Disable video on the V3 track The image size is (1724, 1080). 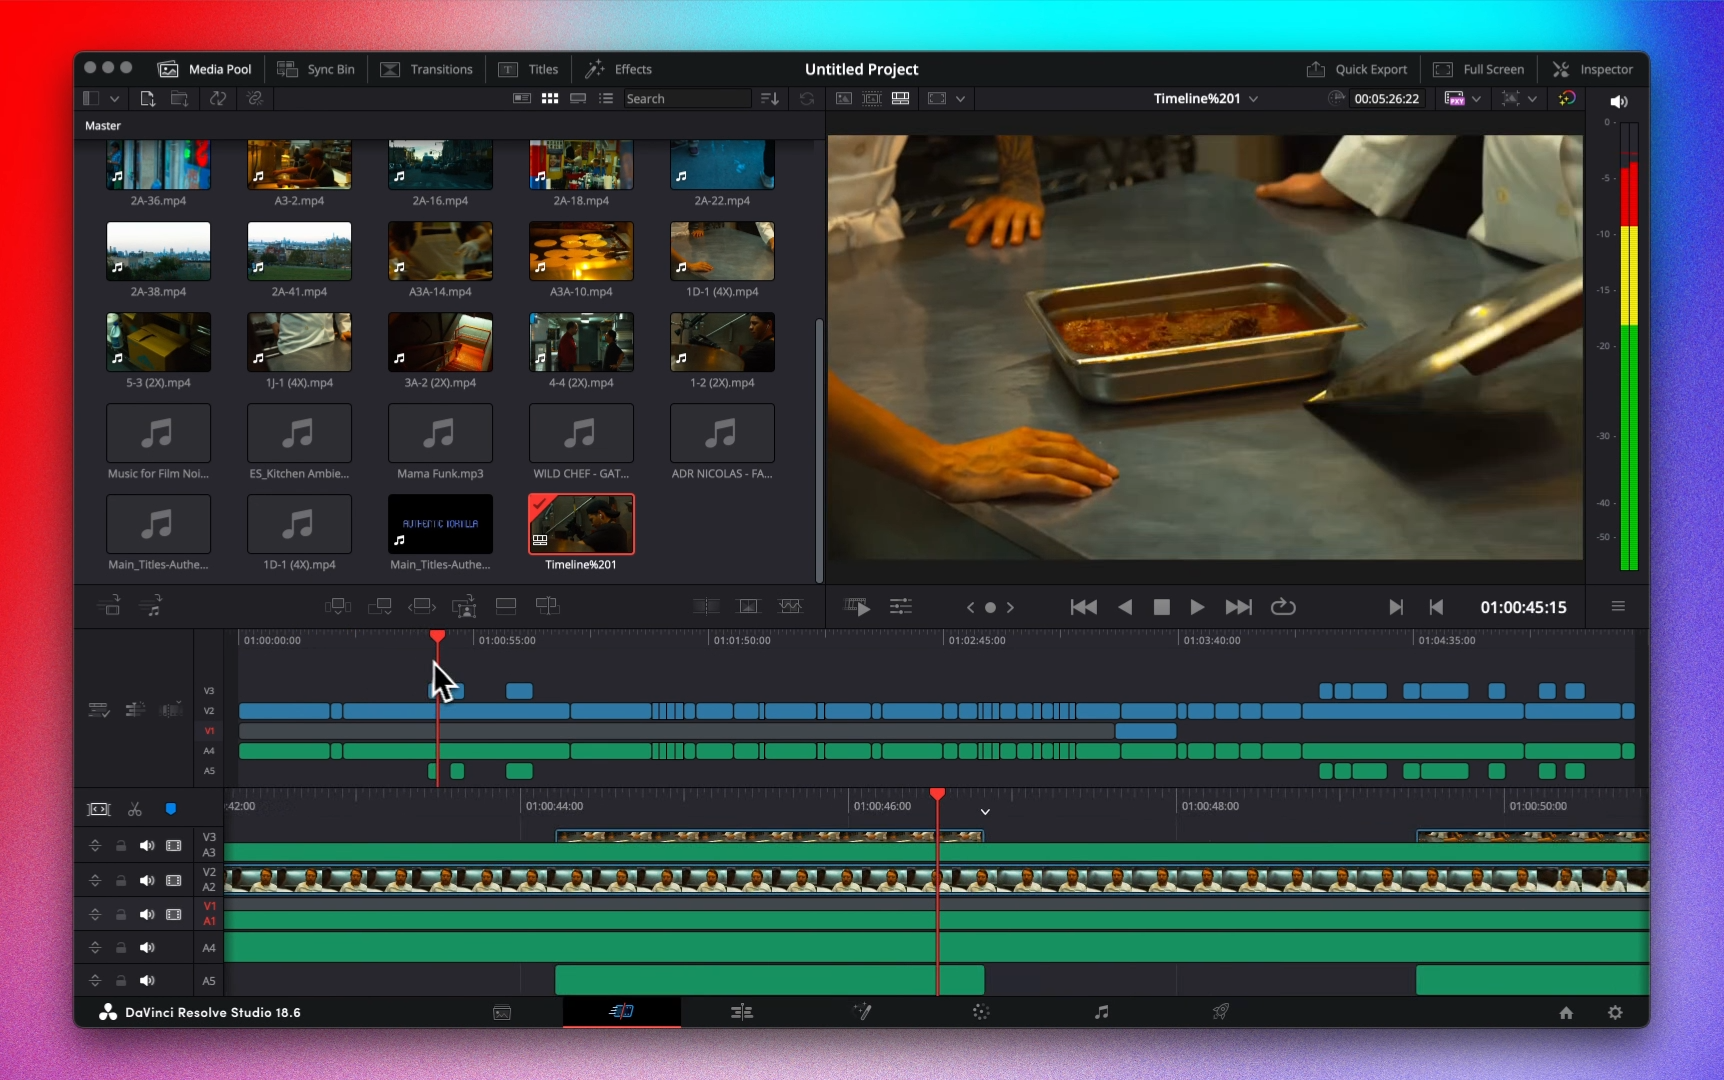click(174, 846)
